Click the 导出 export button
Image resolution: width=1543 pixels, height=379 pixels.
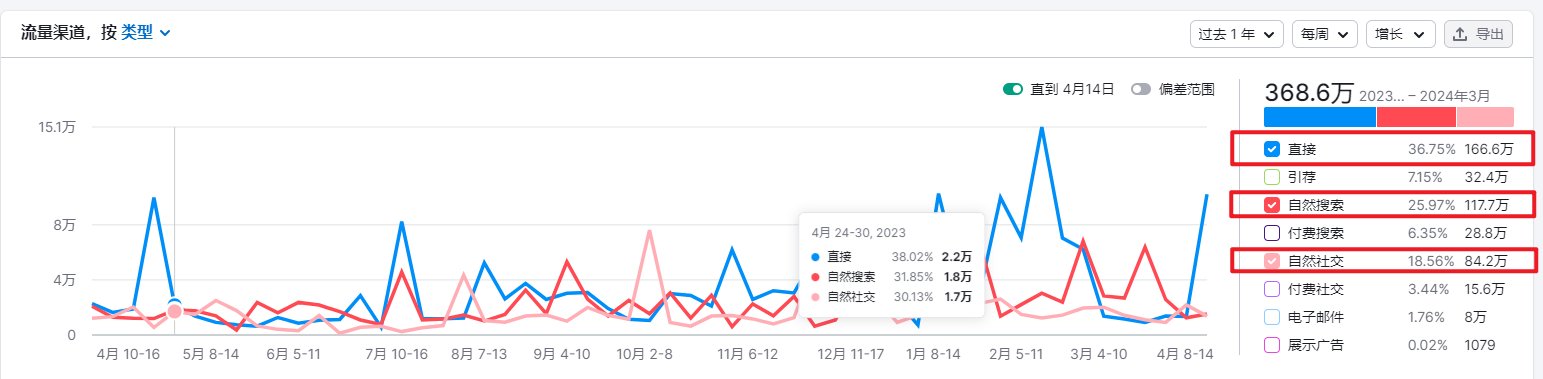click(x=1478, y=34)
